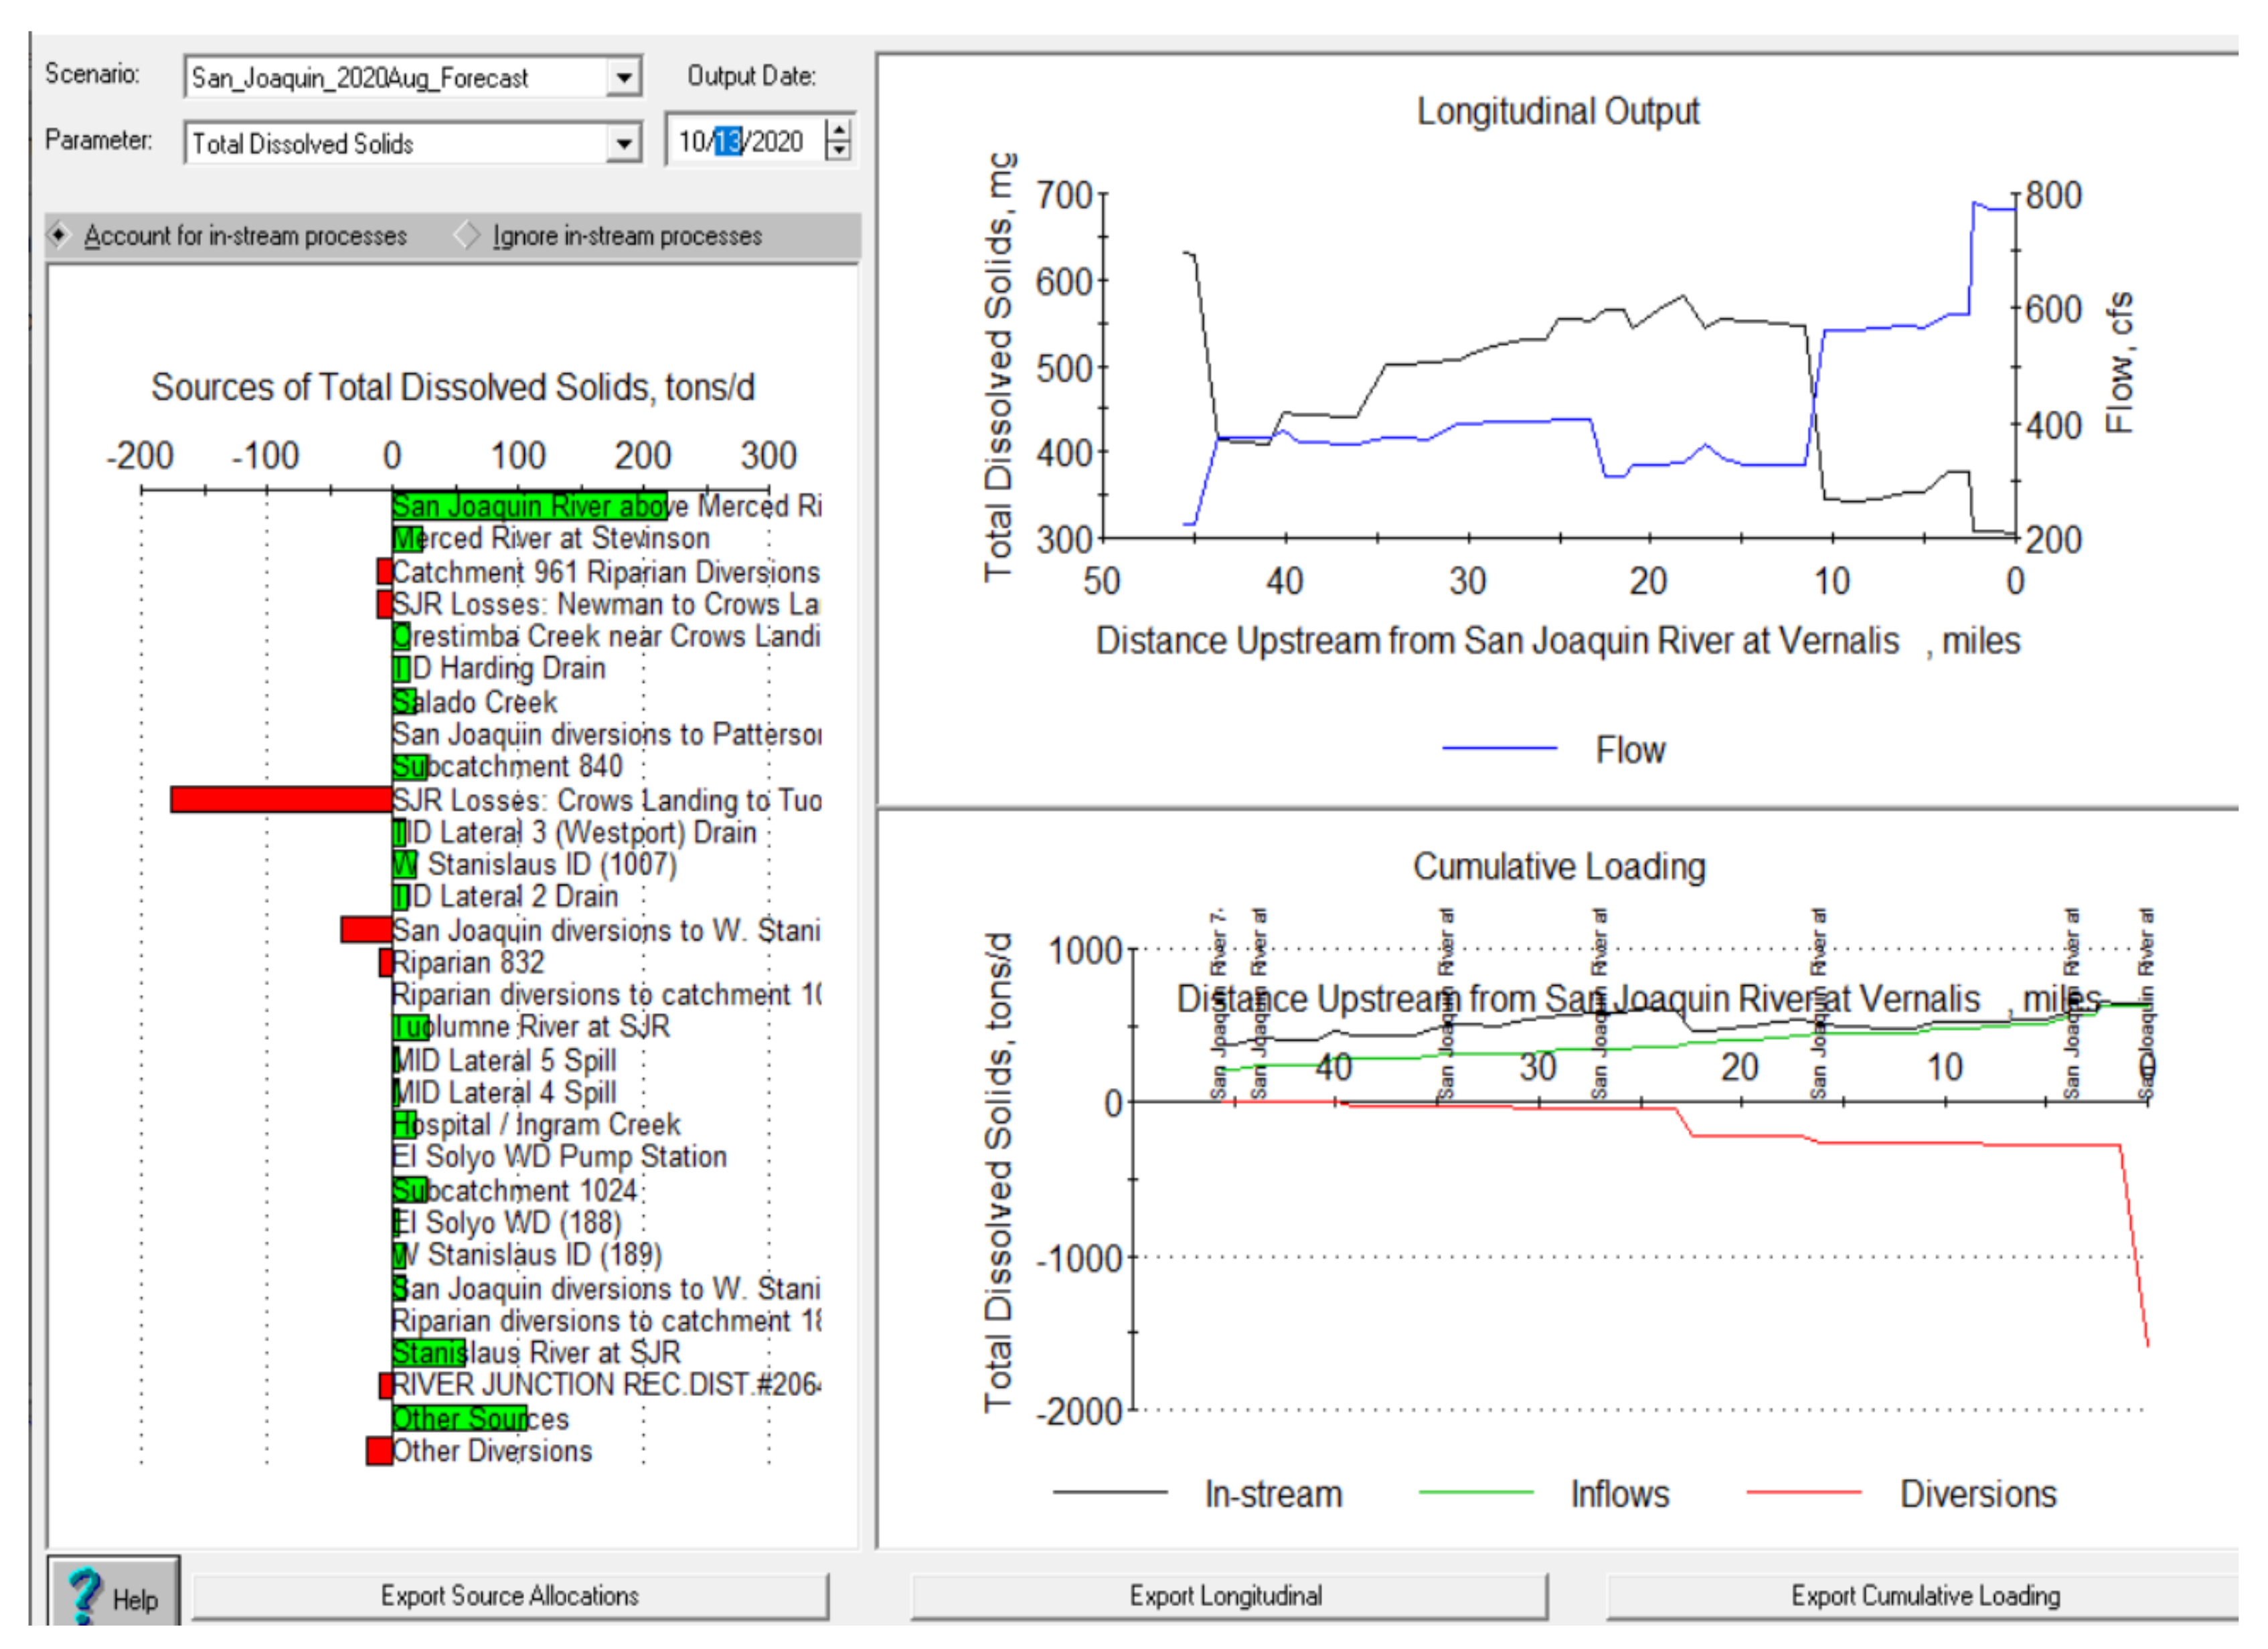Select 'Catchment 961 Riparian Diversions' label
This screenshot has height=1649, width=2268.
point(606,572)
